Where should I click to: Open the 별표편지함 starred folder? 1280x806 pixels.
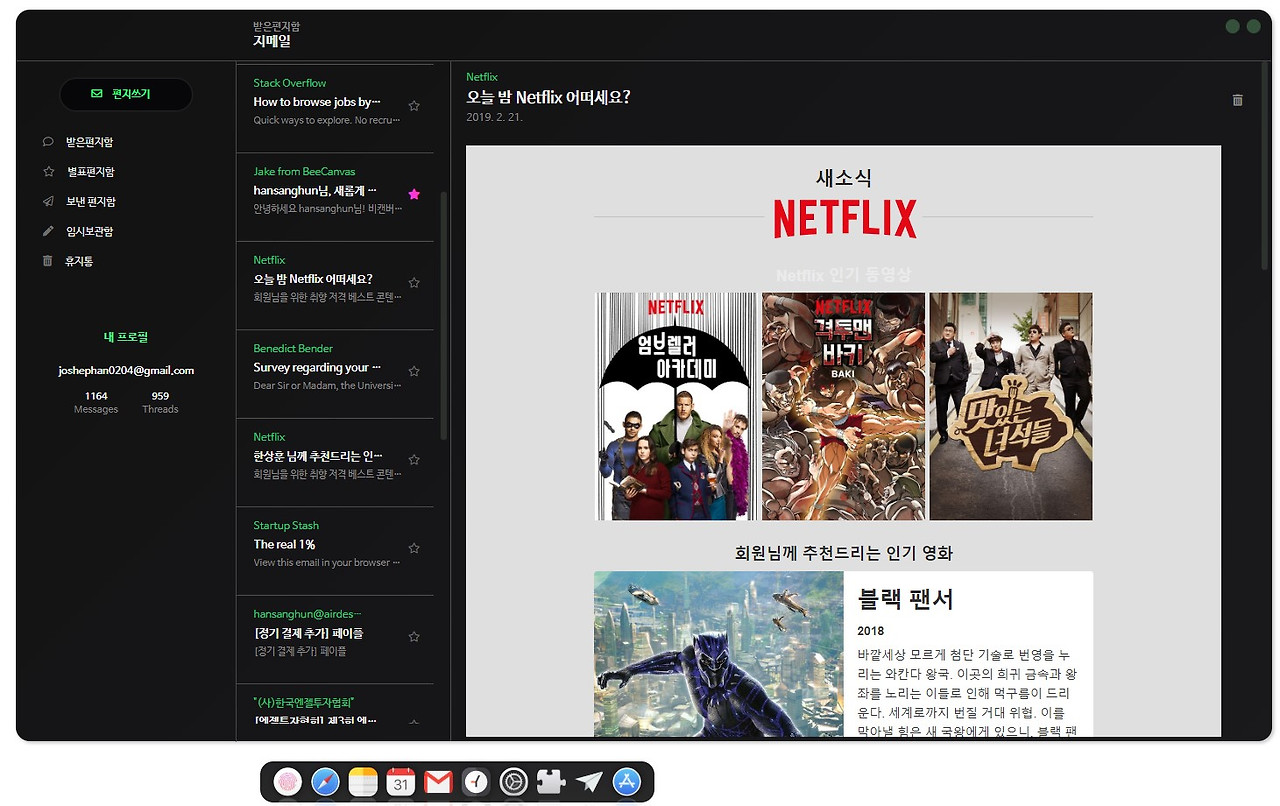(x=90, y=172)
